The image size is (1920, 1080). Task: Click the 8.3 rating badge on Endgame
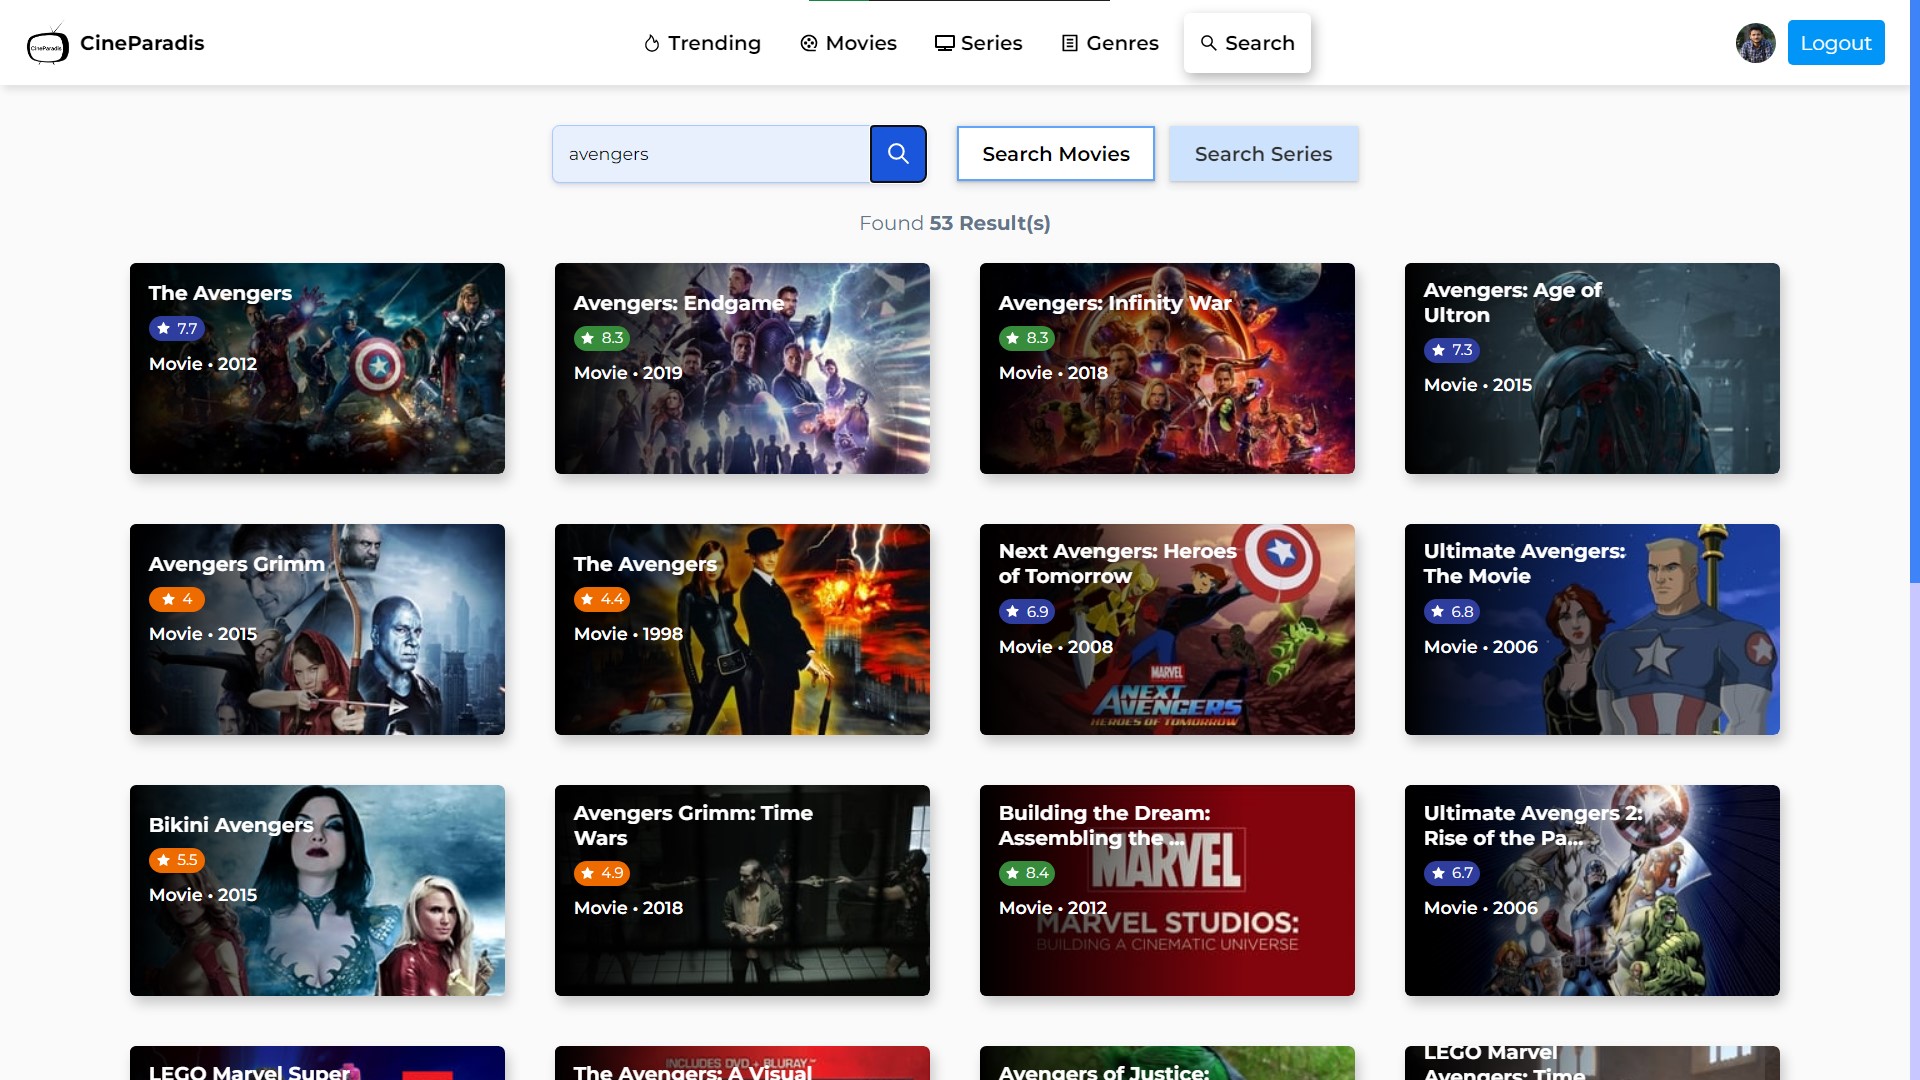tap(602, 338)
